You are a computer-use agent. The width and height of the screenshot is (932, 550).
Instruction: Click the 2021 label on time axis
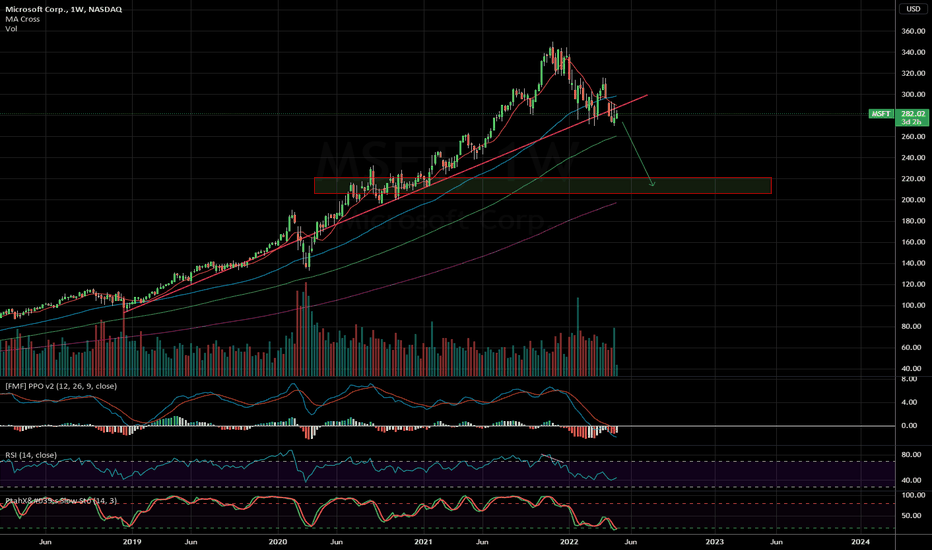pyautogui.click(x=423, y=542)
